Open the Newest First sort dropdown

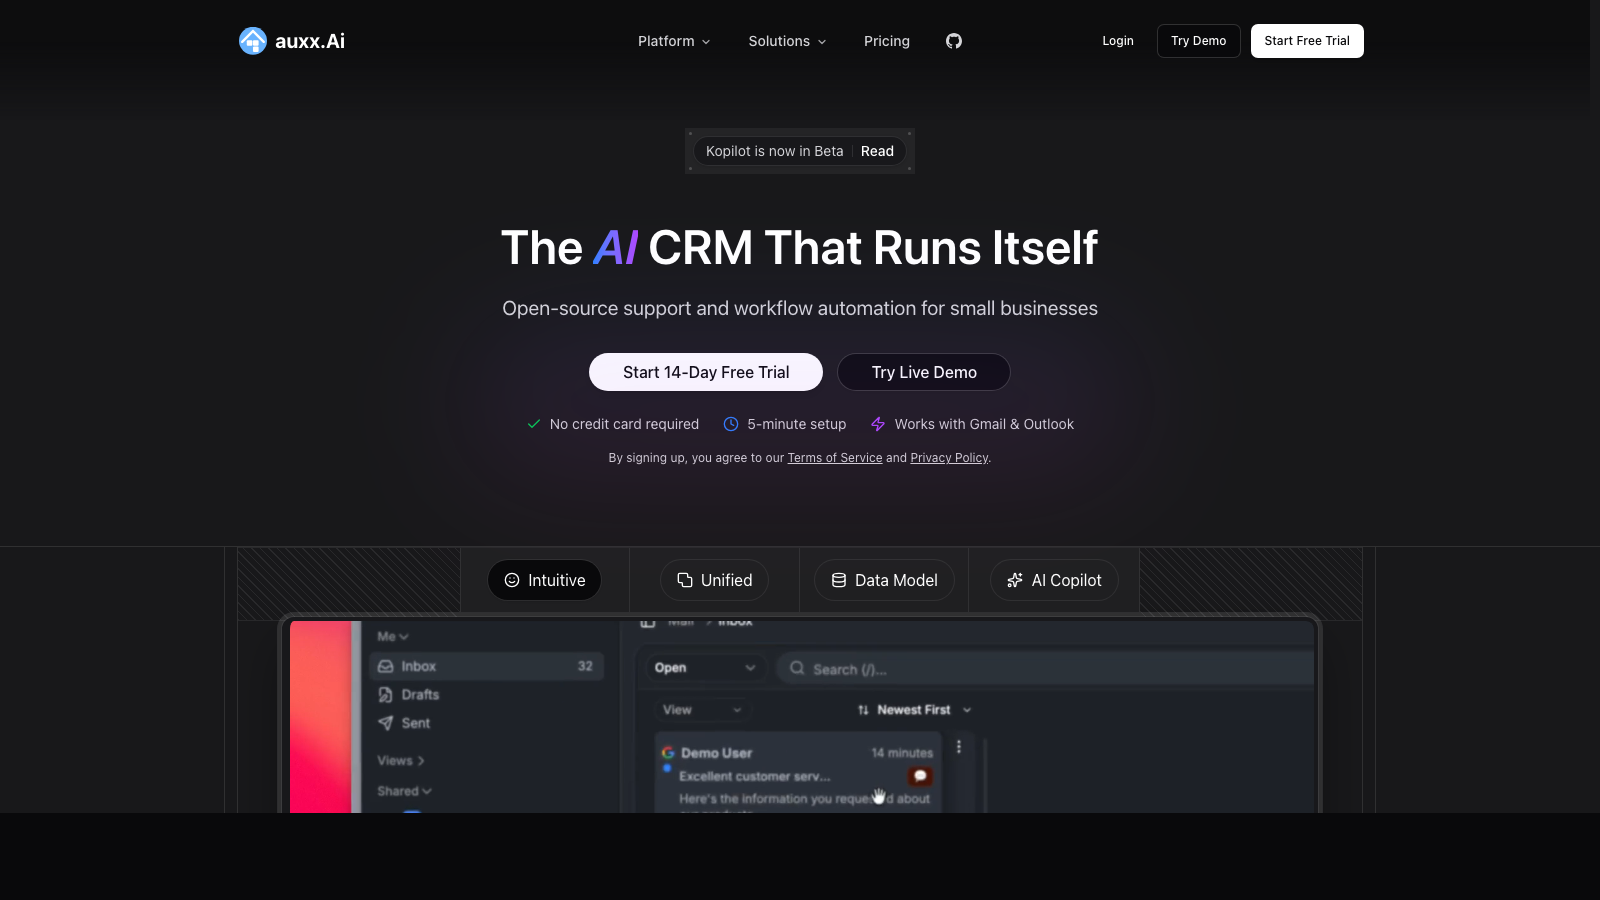(914, 710)
